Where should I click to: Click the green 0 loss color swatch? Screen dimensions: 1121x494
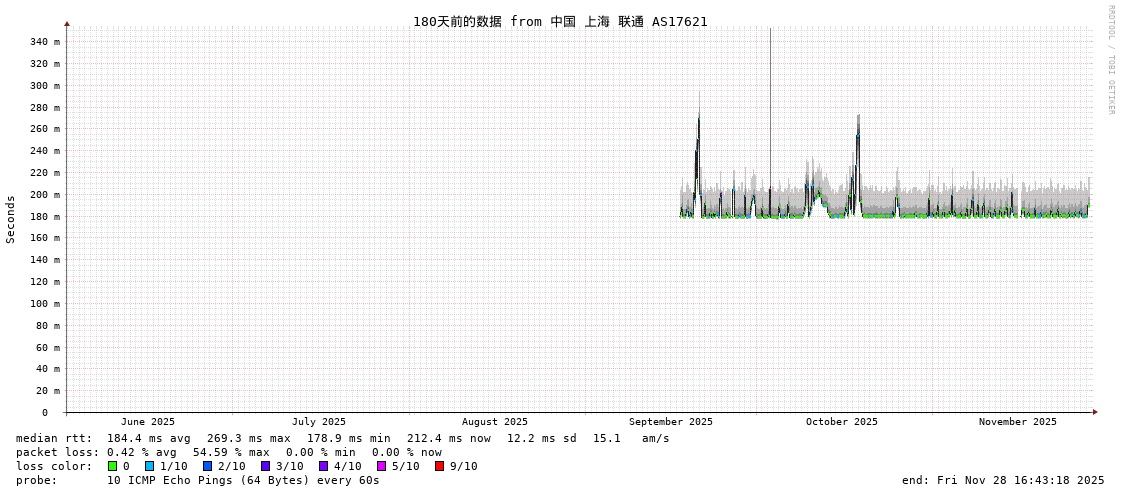click(x=112, y=466)
